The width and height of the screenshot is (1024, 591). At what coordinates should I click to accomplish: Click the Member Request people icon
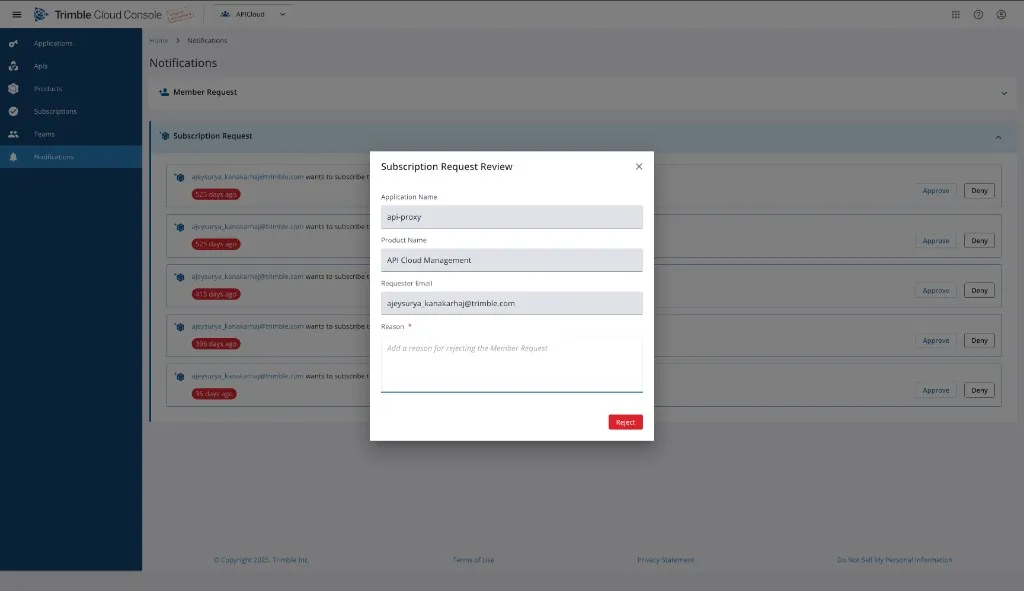click(164, 92)
